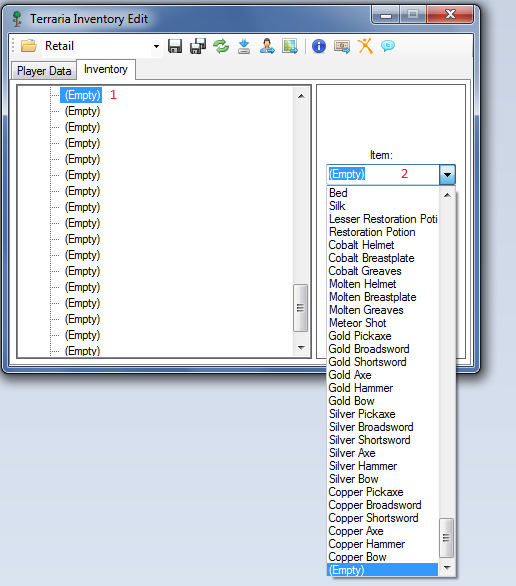Viewport: 516px width, 586px height.
Task: Expand the Retail dropdown arrow
Action: pos(157,46)
